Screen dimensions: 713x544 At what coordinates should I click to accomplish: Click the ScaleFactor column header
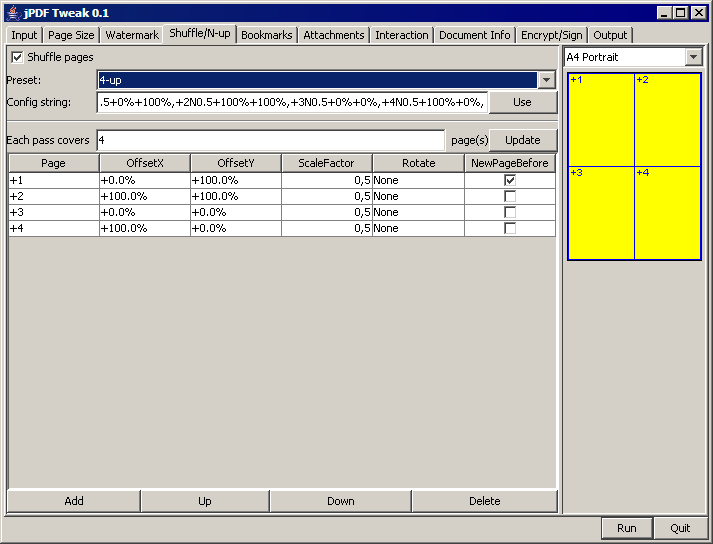coord(326,163)
